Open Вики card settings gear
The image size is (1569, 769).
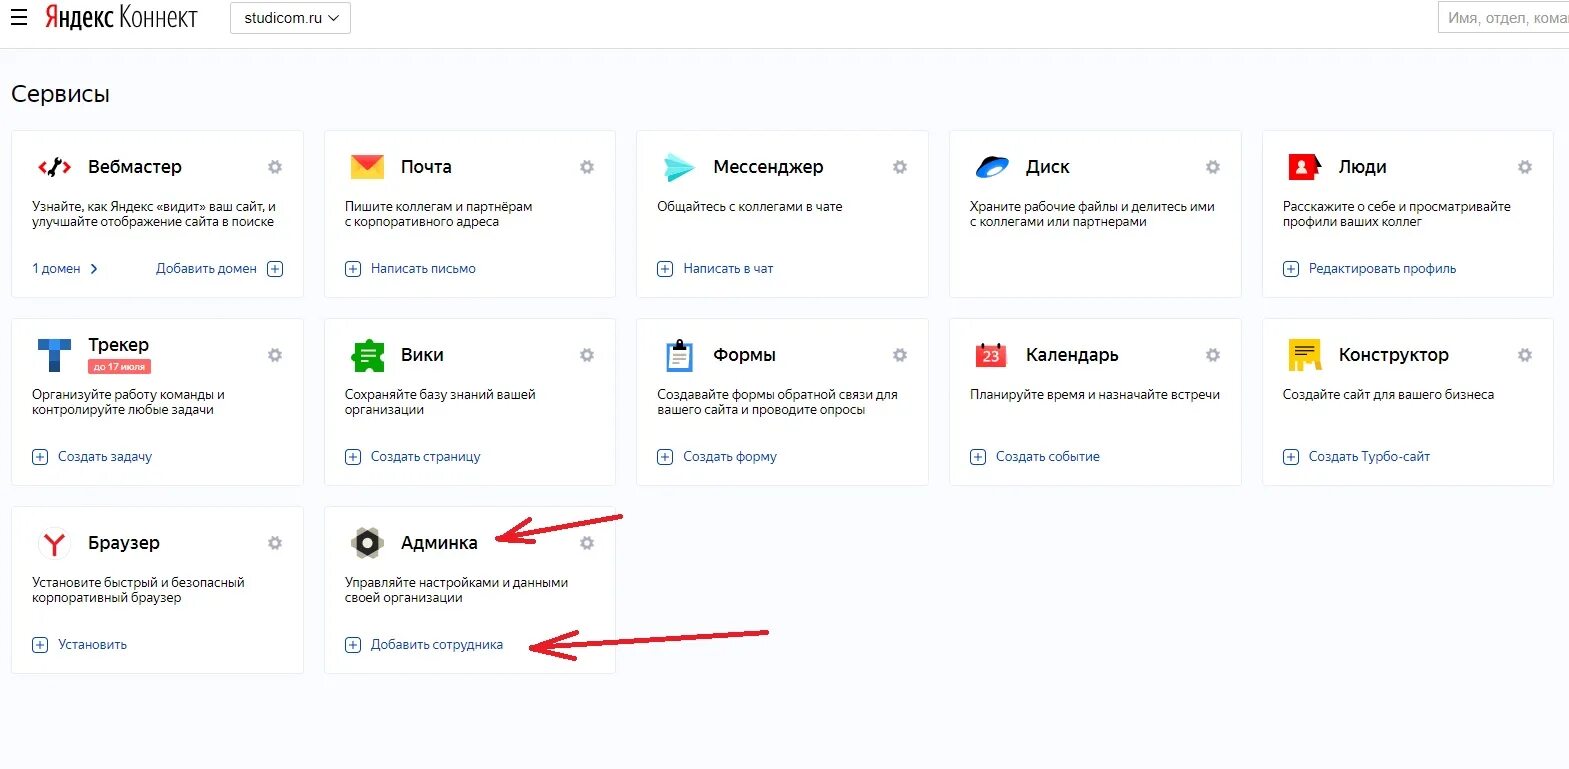click(587, 355)
